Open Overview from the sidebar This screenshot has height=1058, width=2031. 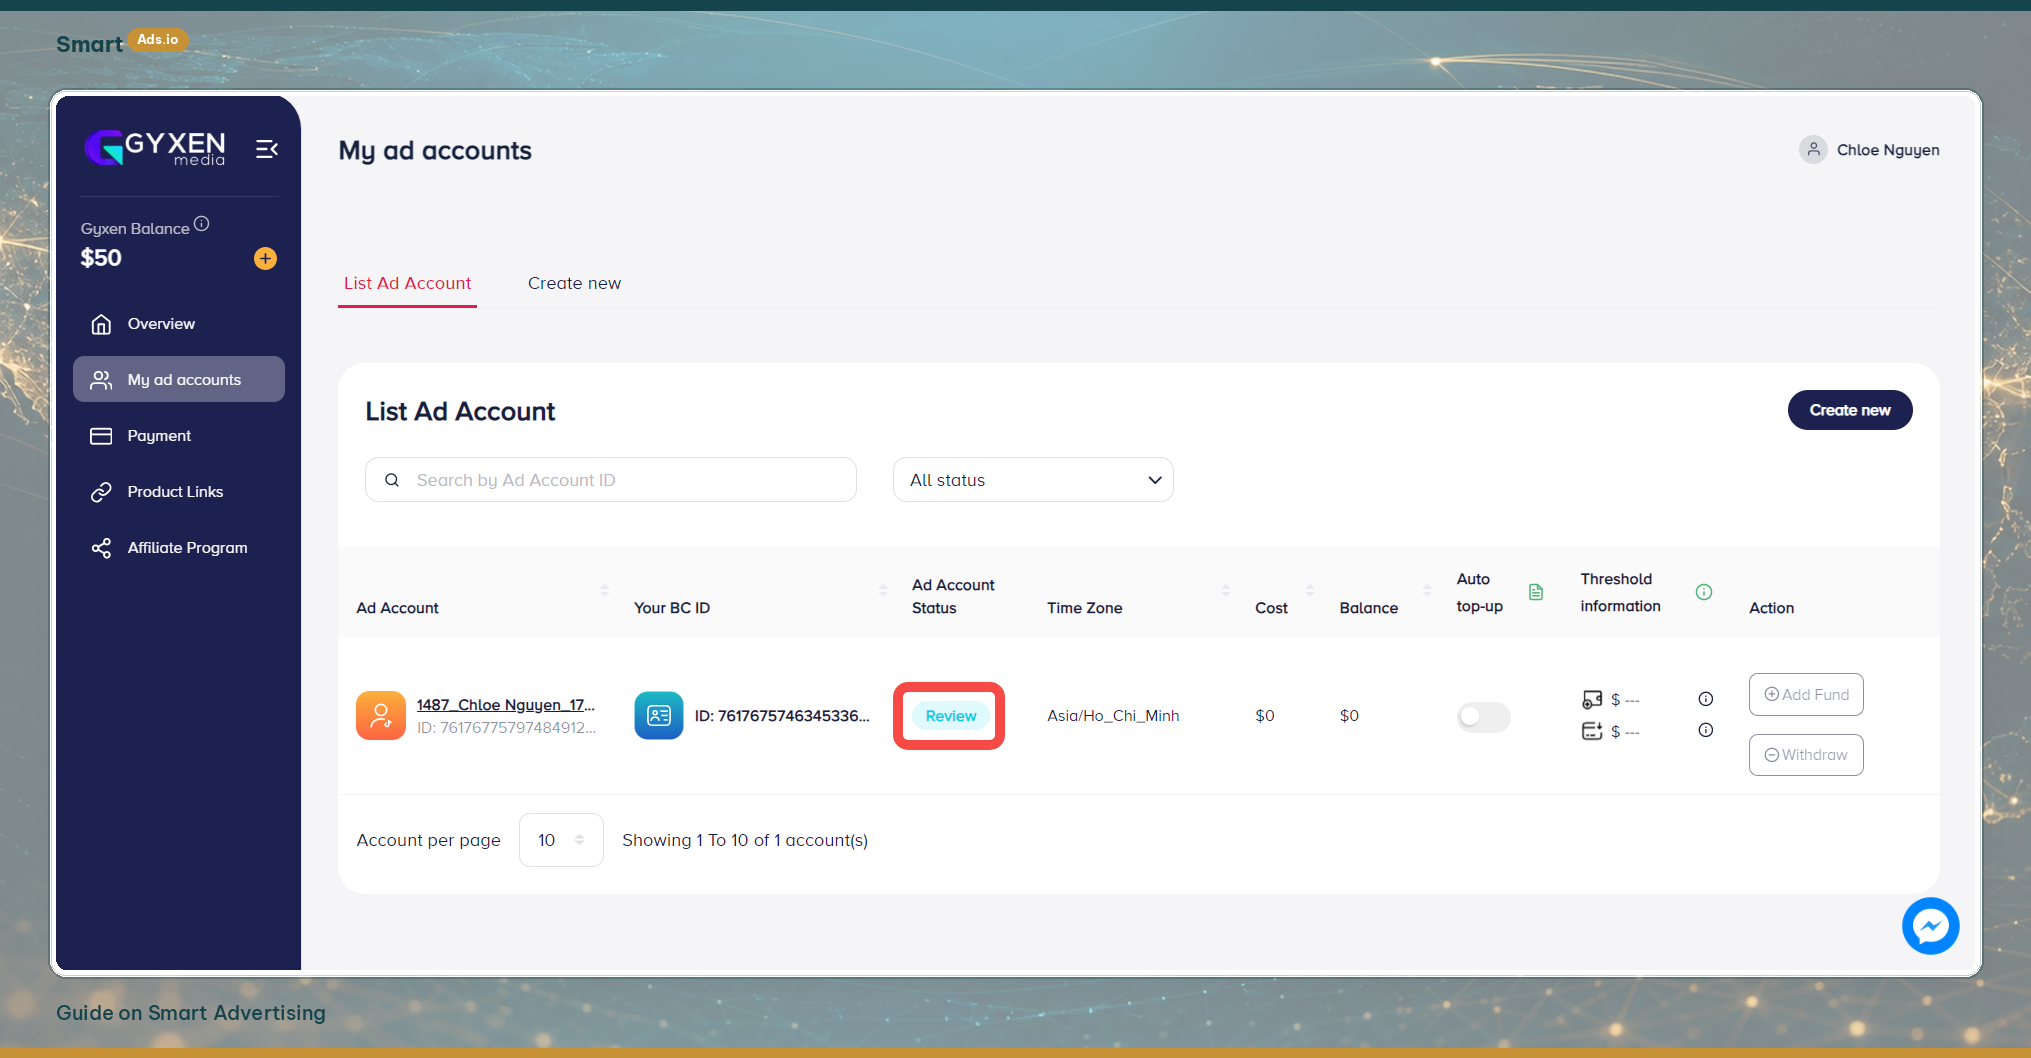179,324
